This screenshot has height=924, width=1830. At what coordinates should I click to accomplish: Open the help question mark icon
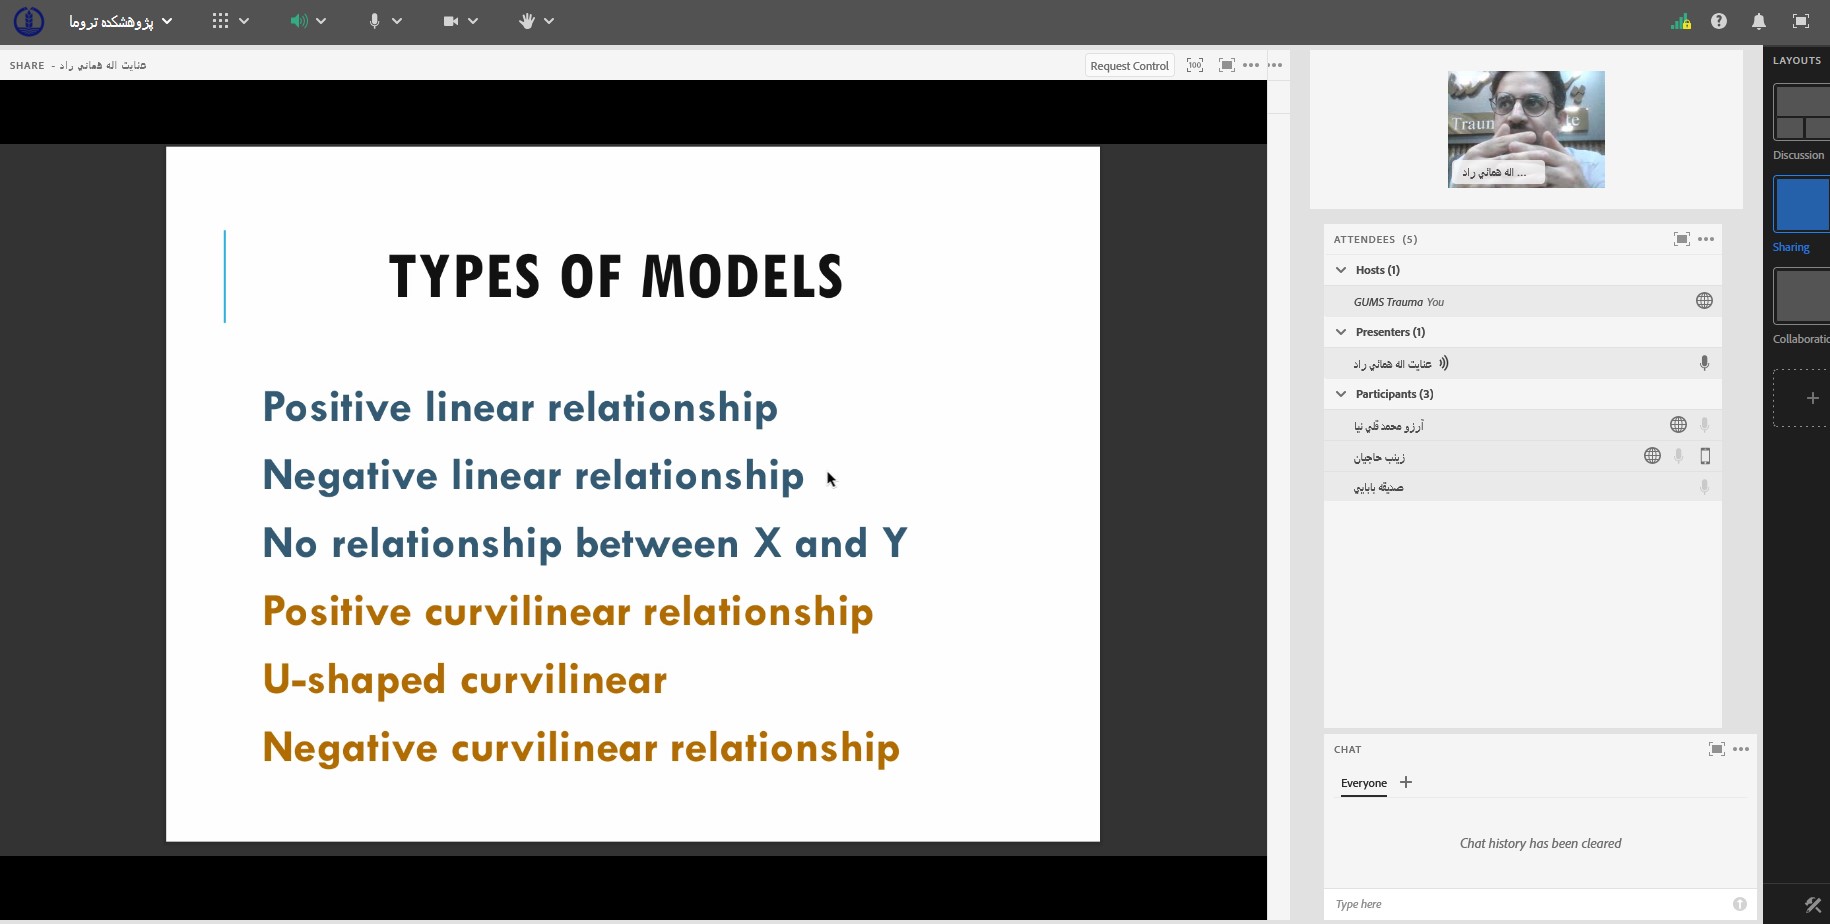pos(1719,21)
